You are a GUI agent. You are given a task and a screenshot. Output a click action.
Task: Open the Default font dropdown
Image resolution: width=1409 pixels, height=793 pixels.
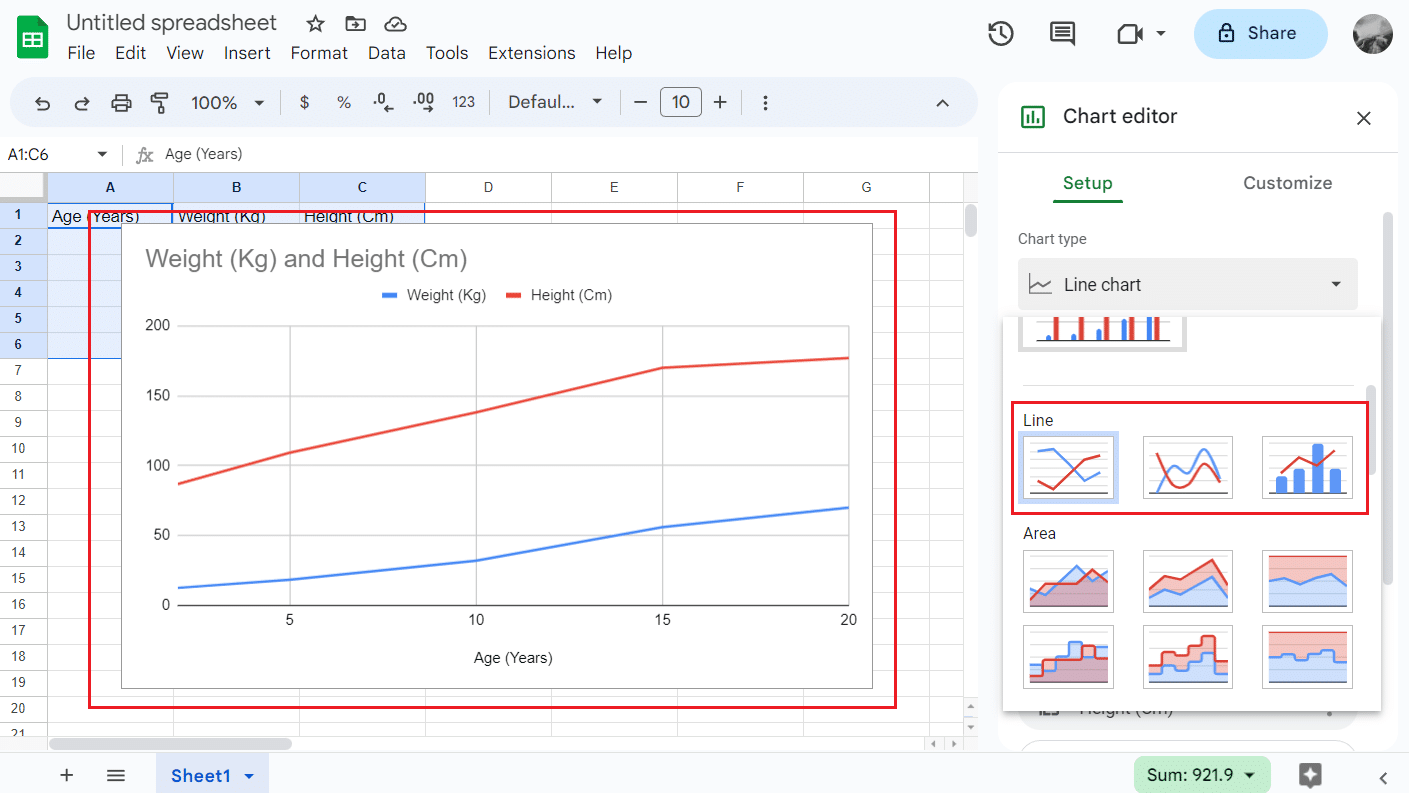point(555,102)
